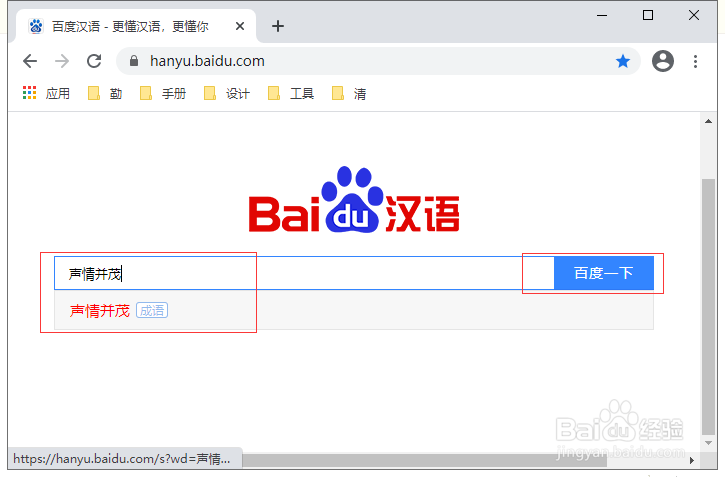Open a new tab with plus button
Image resolution: width=725 pixels, height=477 pixels.
click(x=278, y=26)
